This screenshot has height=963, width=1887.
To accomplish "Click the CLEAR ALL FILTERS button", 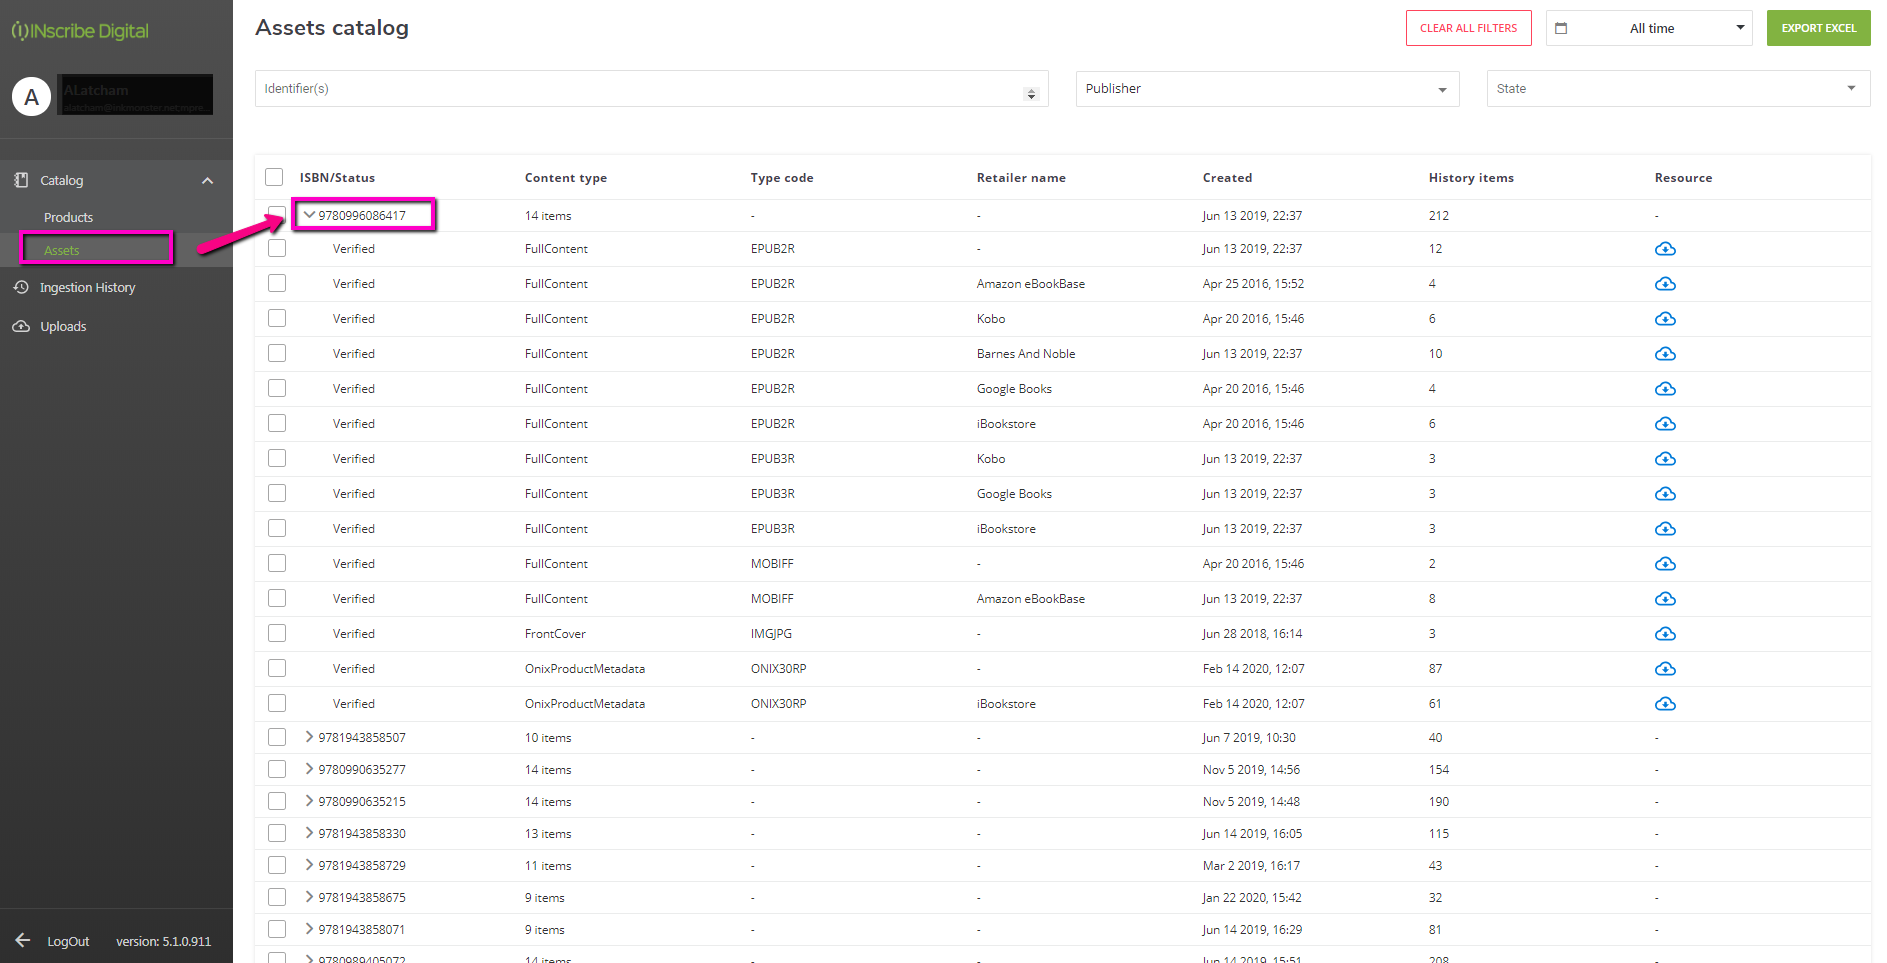I will (1468, 28).
